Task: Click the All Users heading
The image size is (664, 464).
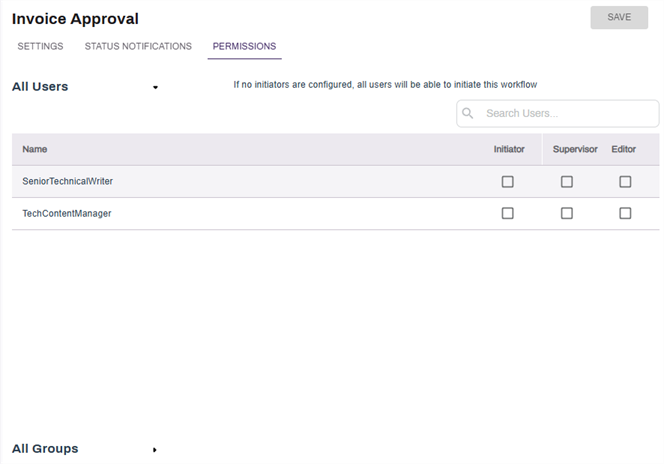Action: click(x=40, y=86)
